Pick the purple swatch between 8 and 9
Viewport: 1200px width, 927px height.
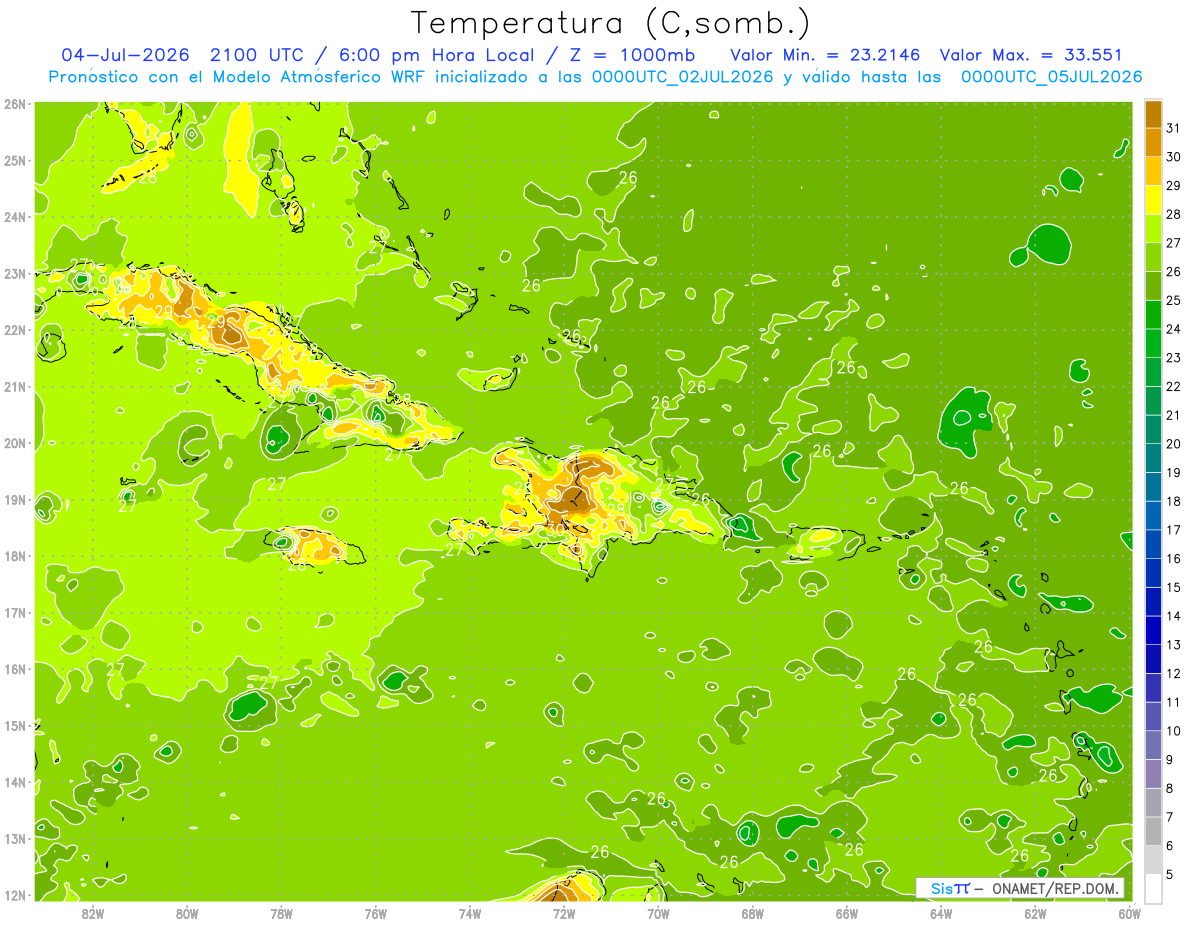pos(1153,774)
